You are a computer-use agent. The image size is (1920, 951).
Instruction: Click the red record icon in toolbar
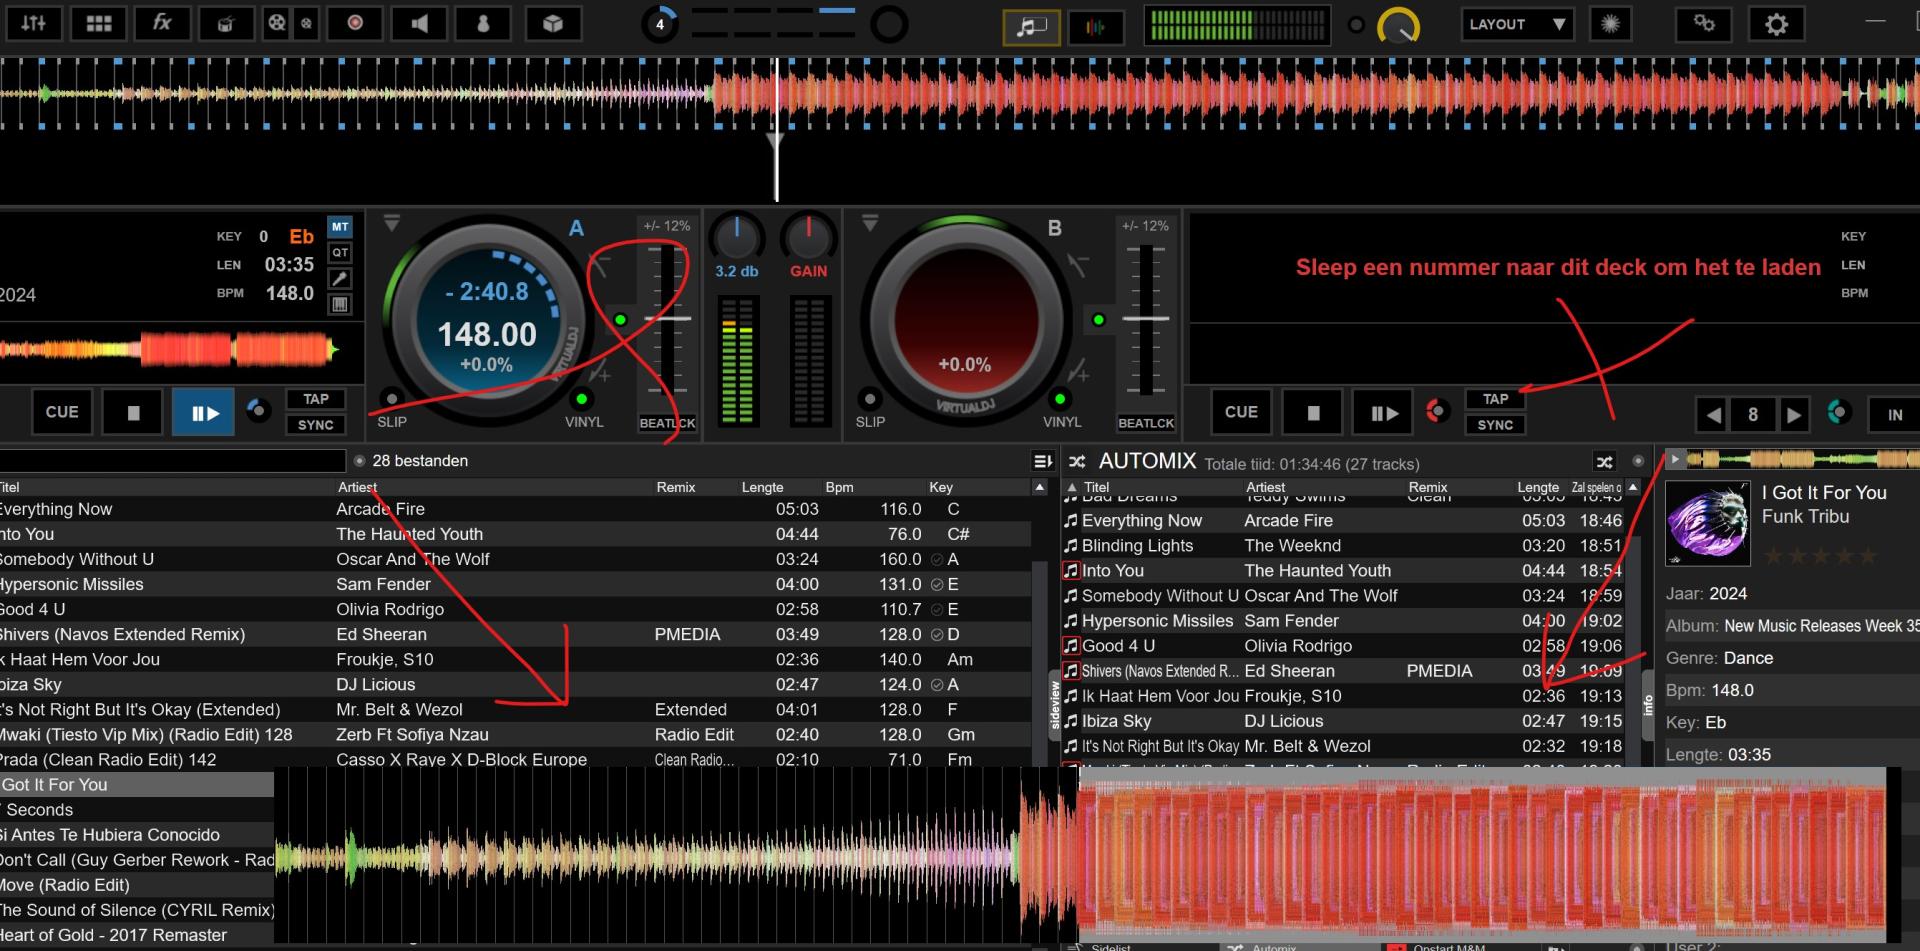coord(354,23)
